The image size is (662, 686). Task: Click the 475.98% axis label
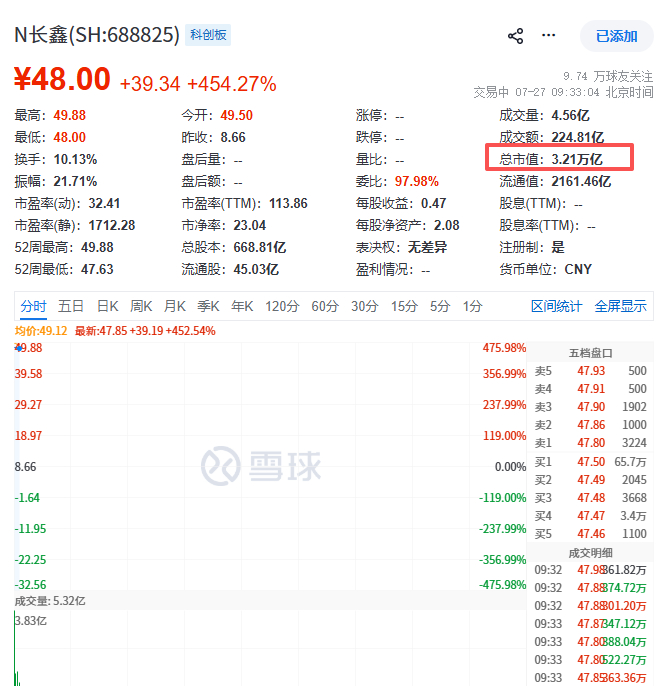point(504,348)
